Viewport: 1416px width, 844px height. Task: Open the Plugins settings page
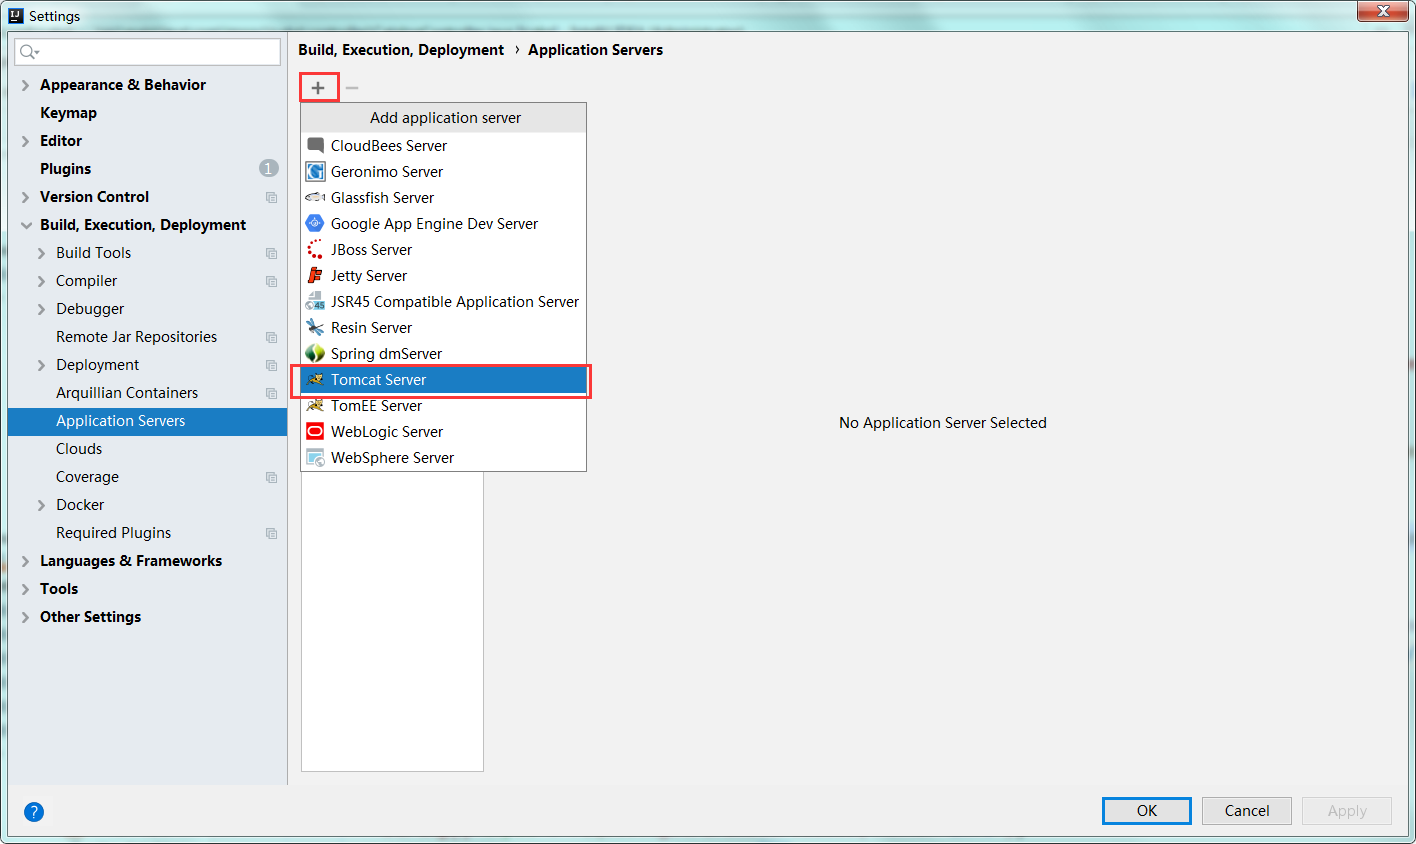pos(65,169)
